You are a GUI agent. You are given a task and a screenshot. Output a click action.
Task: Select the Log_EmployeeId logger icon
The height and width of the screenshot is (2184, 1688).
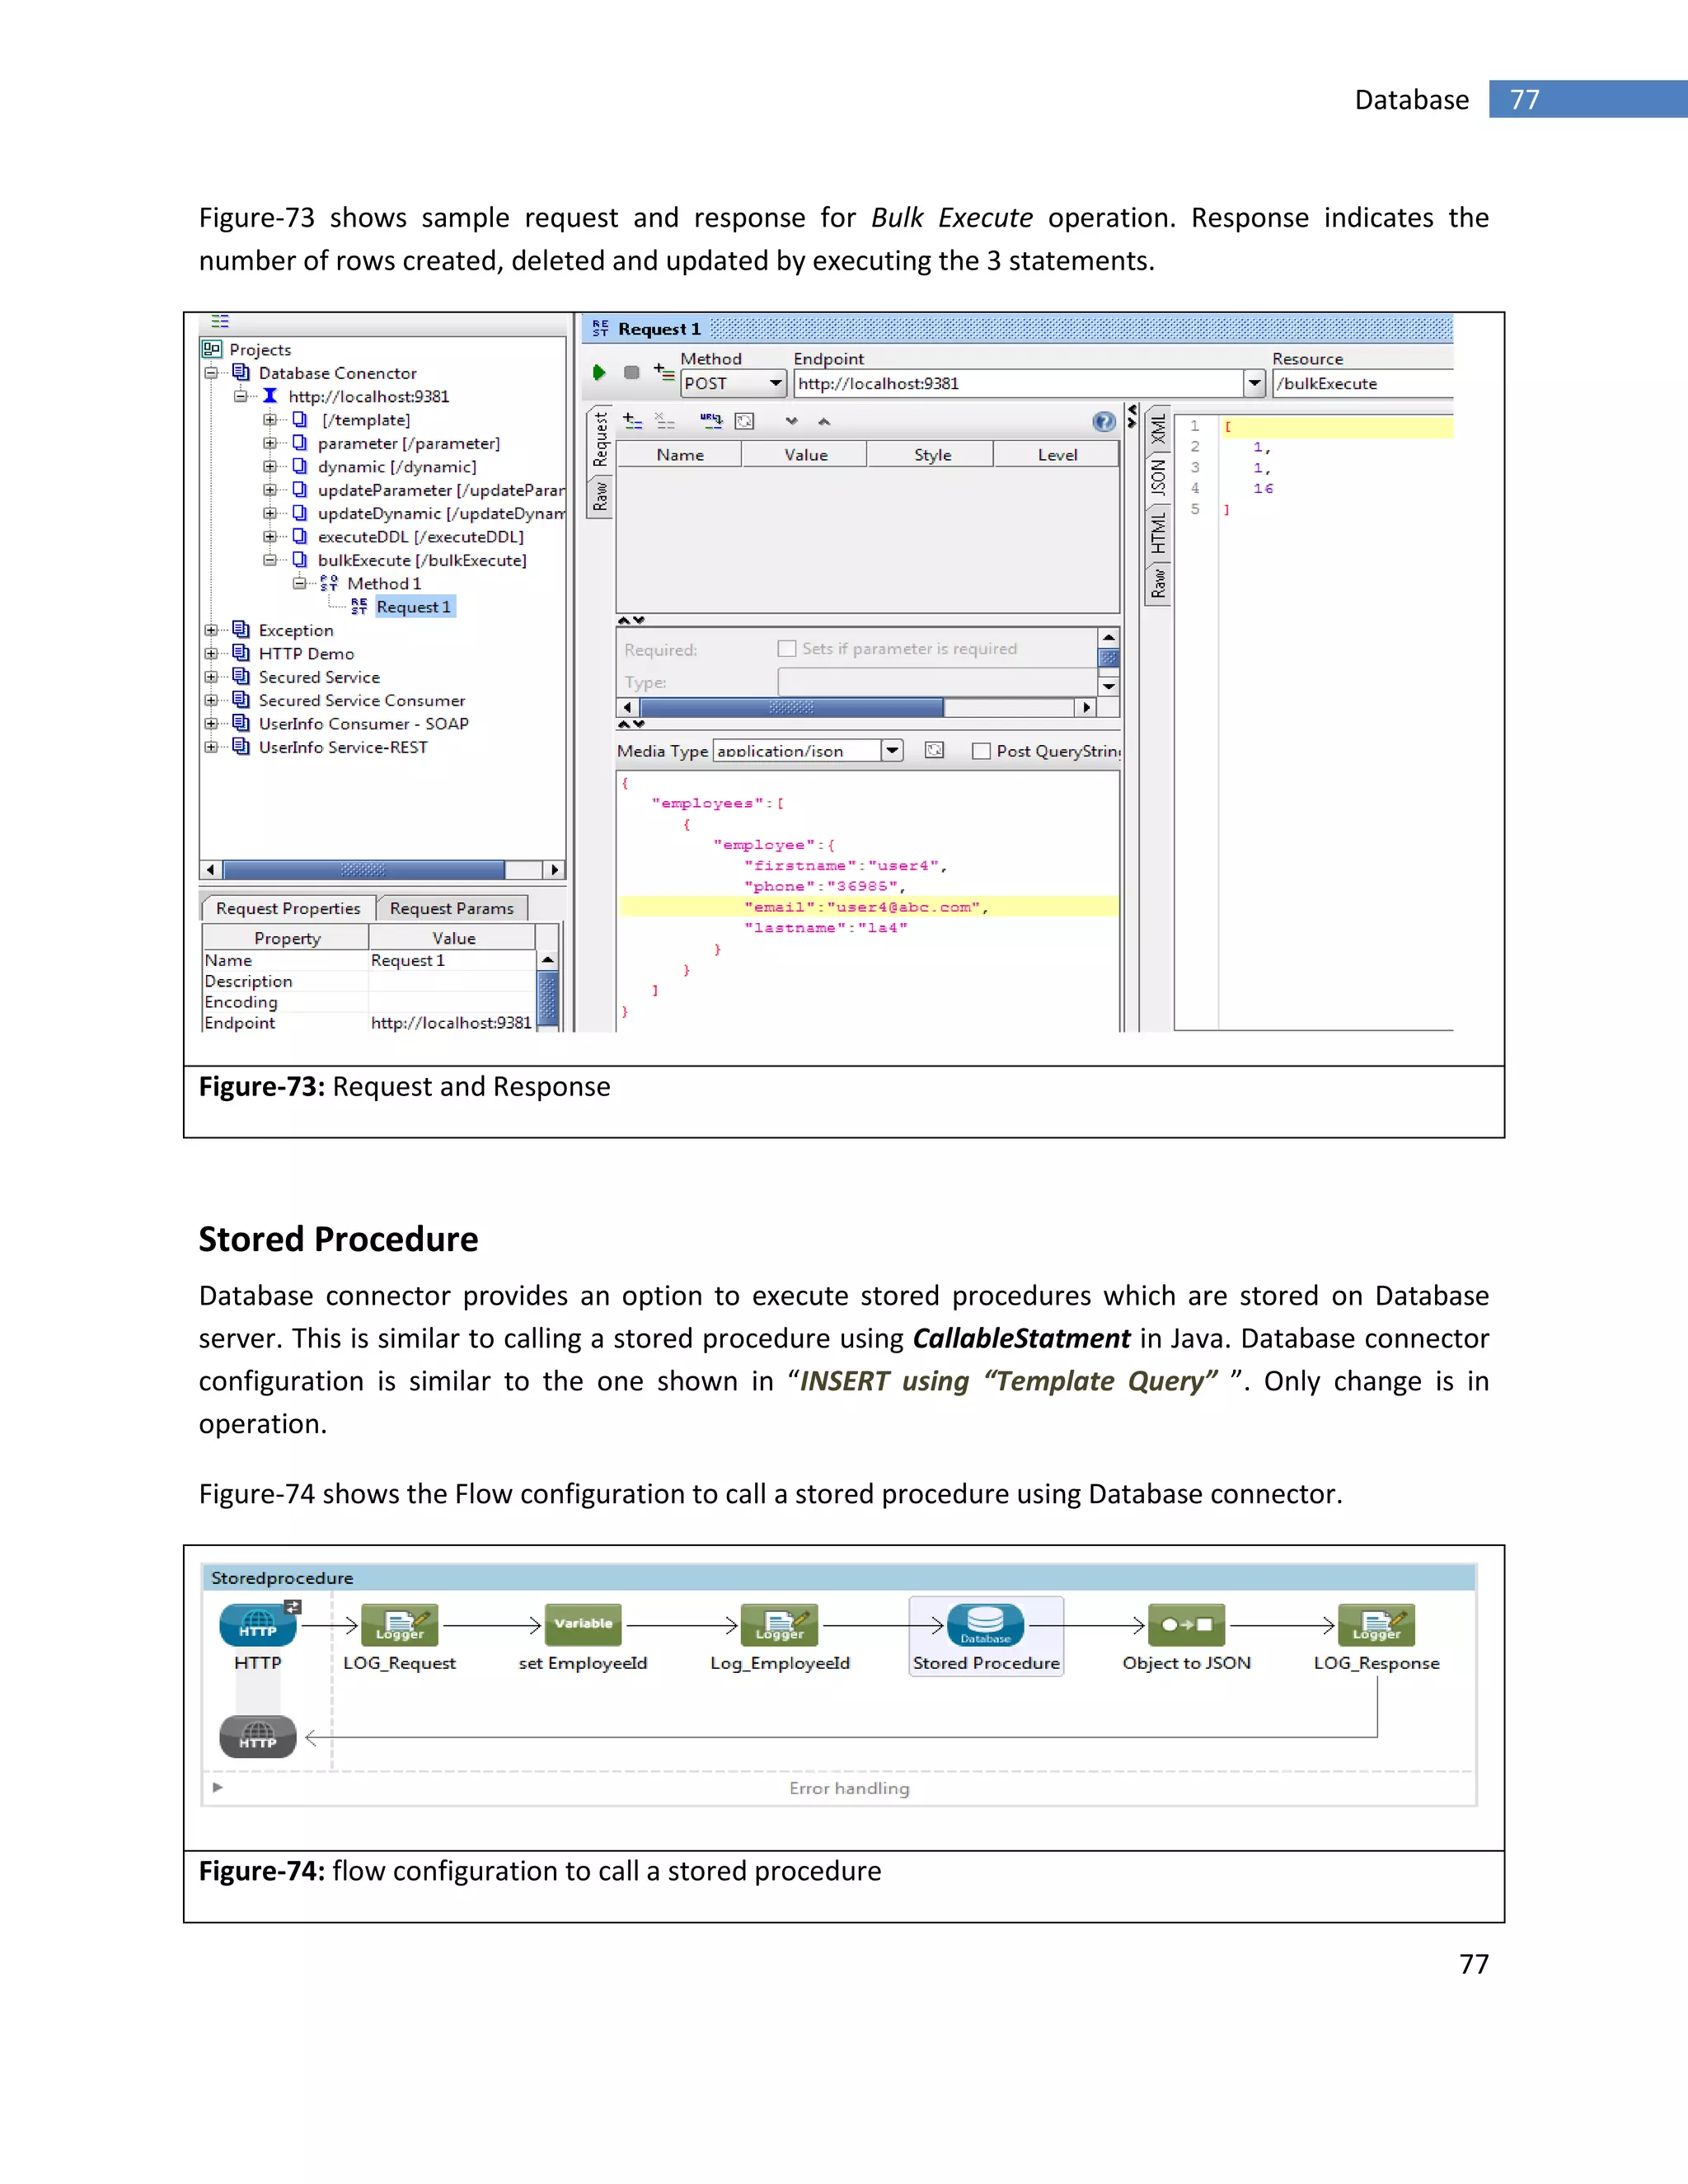click(x=779, y=1625)
